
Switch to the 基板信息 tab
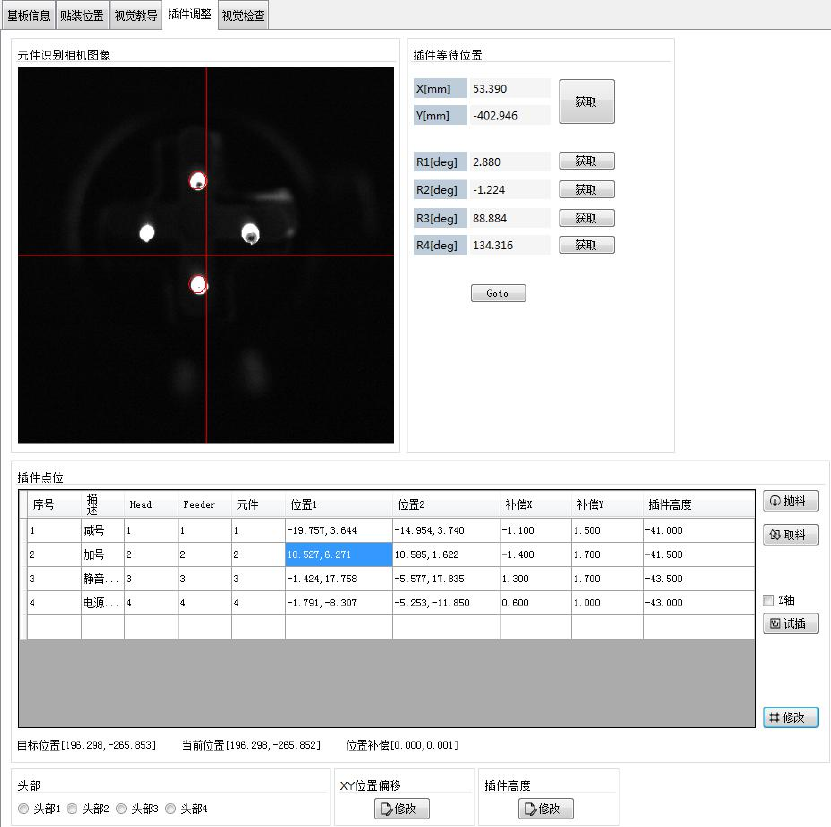[28, 16]
